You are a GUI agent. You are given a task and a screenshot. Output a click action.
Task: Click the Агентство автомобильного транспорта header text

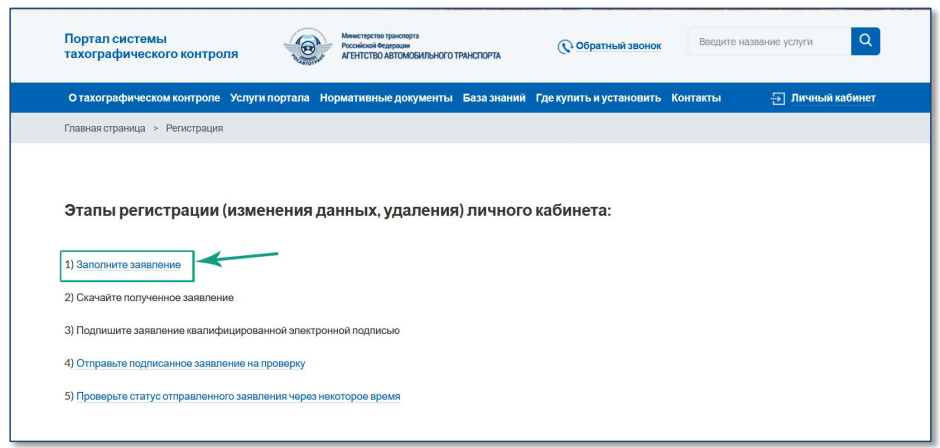420,55
